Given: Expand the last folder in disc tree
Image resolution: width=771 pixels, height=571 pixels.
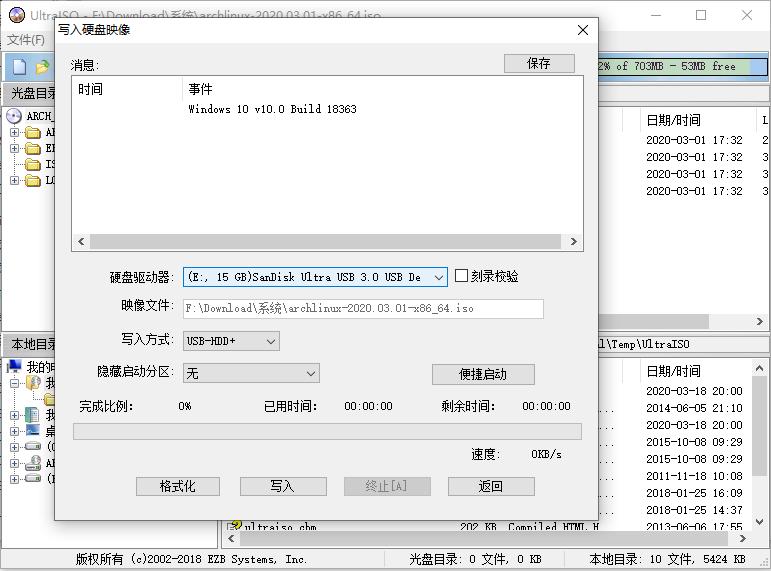Looking at the screenshot, I should 14,180.
